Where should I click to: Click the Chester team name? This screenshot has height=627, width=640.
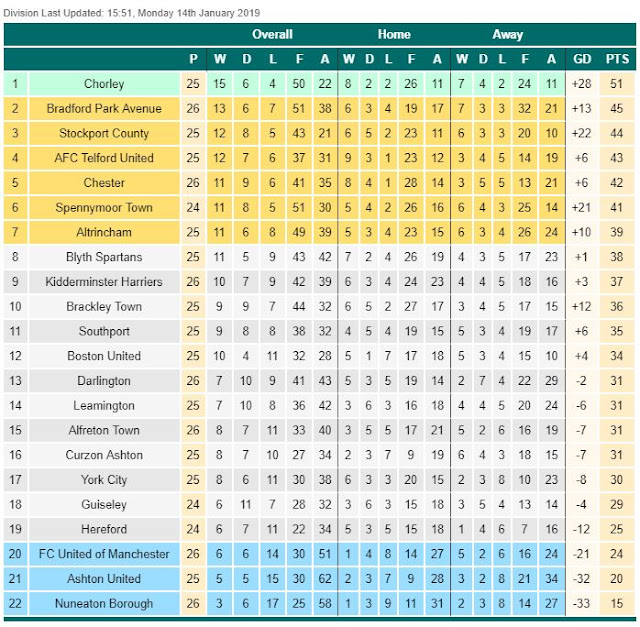coord(104,182)
